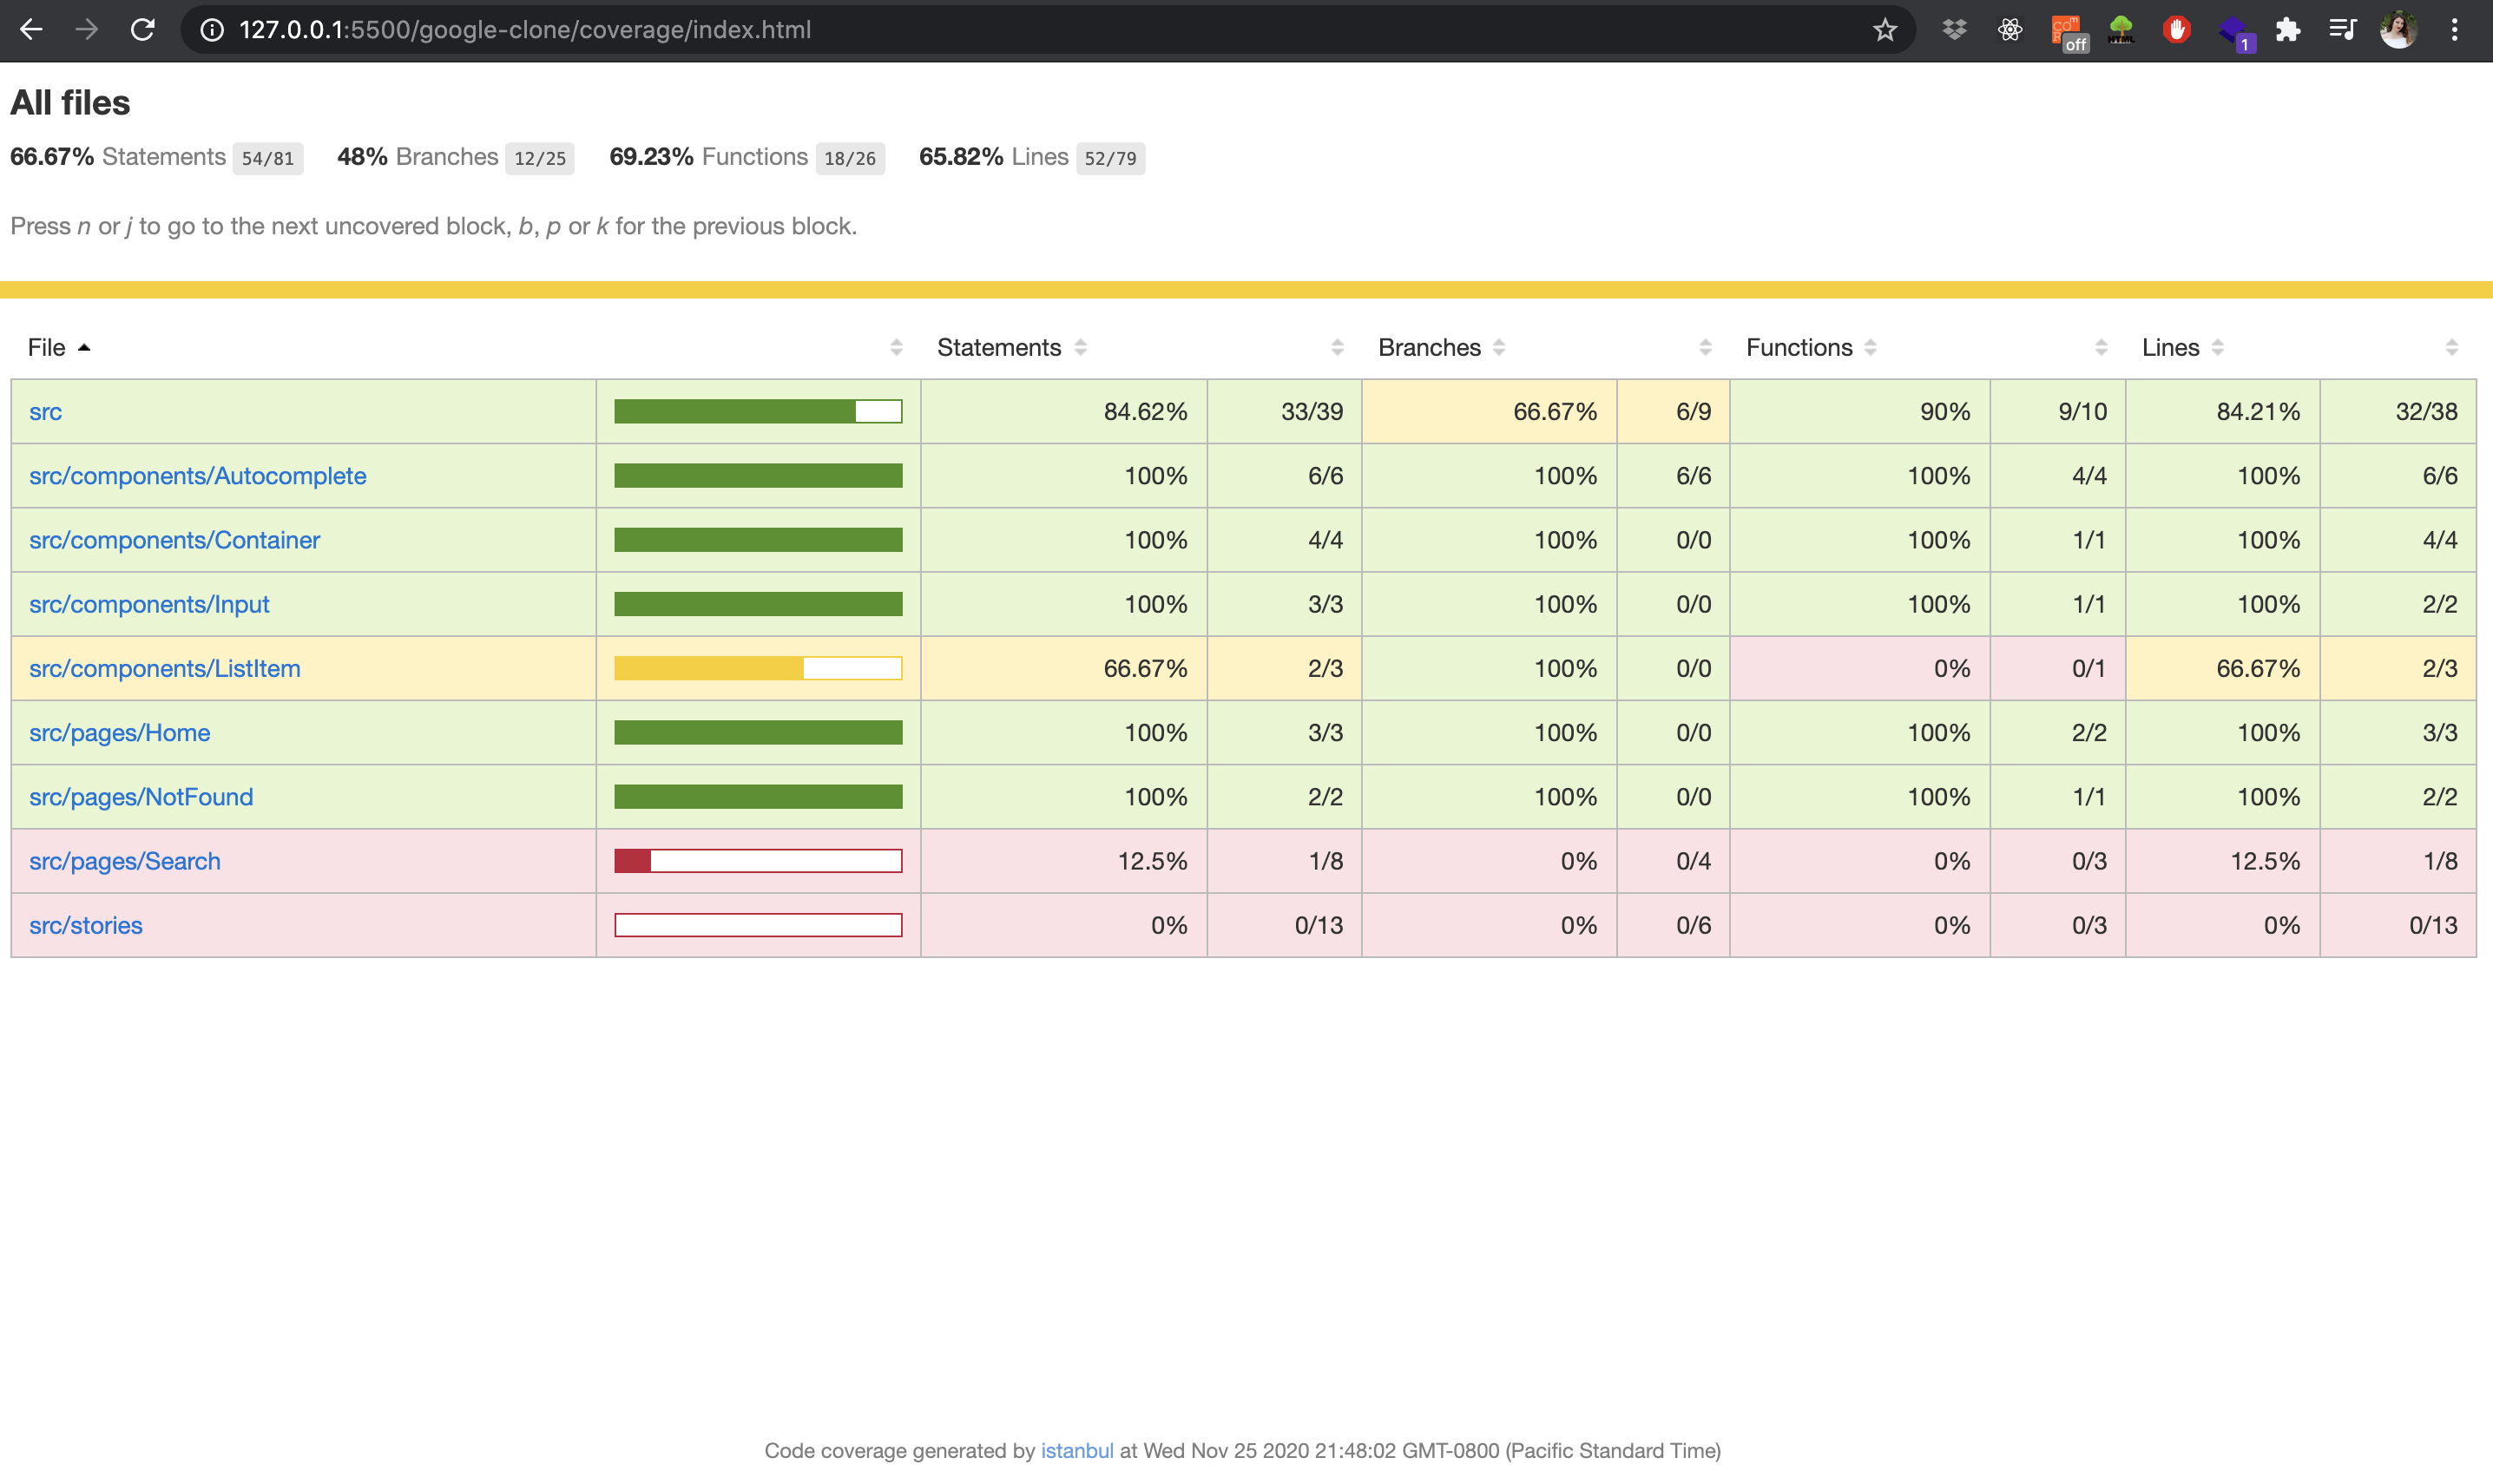The height and width of the screenshot is (1484, 2493).
Task: Open src/components/Autocomplete coverage
Action: pos(197,475)
